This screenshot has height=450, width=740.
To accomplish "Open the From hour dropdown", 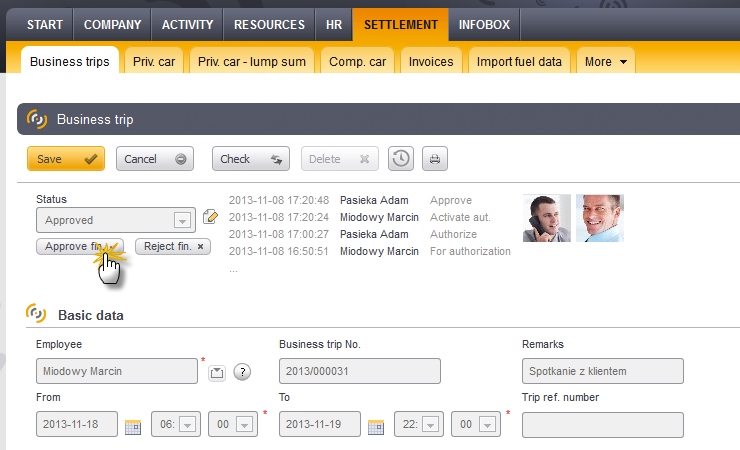I will pos(187,425).
